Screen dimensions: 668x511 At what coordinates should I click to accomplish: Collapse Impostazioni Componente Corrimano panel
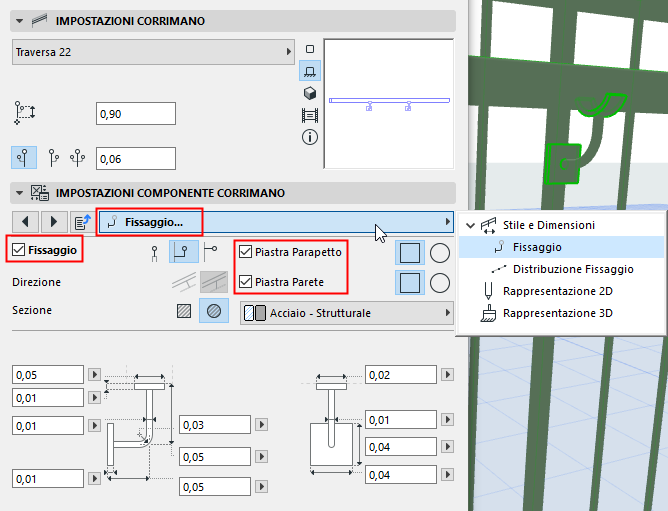(x=19, y=193)
